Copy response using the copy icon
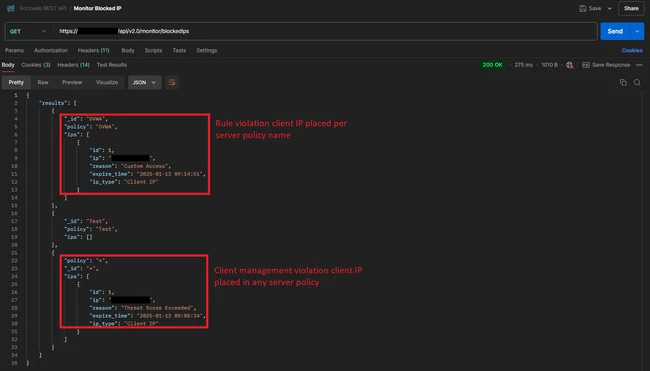The width and height of the screenshot is (650, 371). click(x=623, y=82)
